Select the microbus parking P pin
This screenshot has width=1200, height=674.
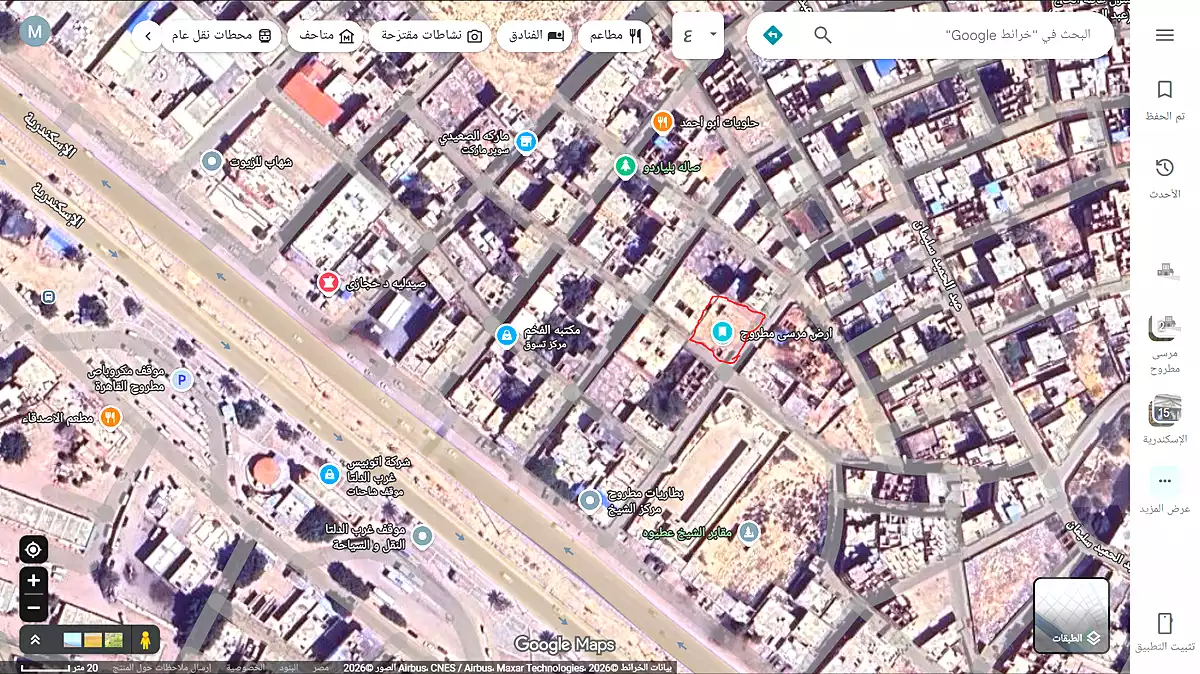(x=182, y=379)
